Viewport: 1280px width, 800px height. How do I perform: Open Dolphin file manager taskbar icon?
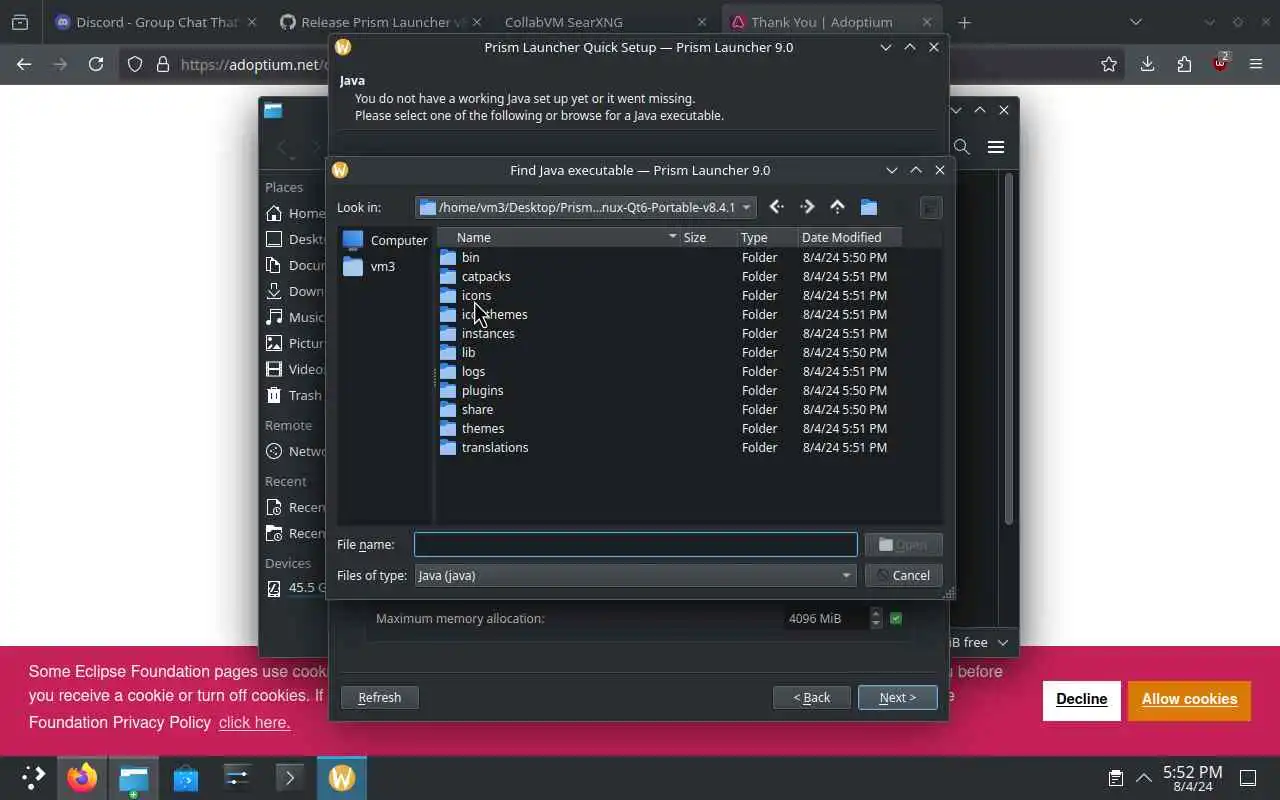[134, 777]
